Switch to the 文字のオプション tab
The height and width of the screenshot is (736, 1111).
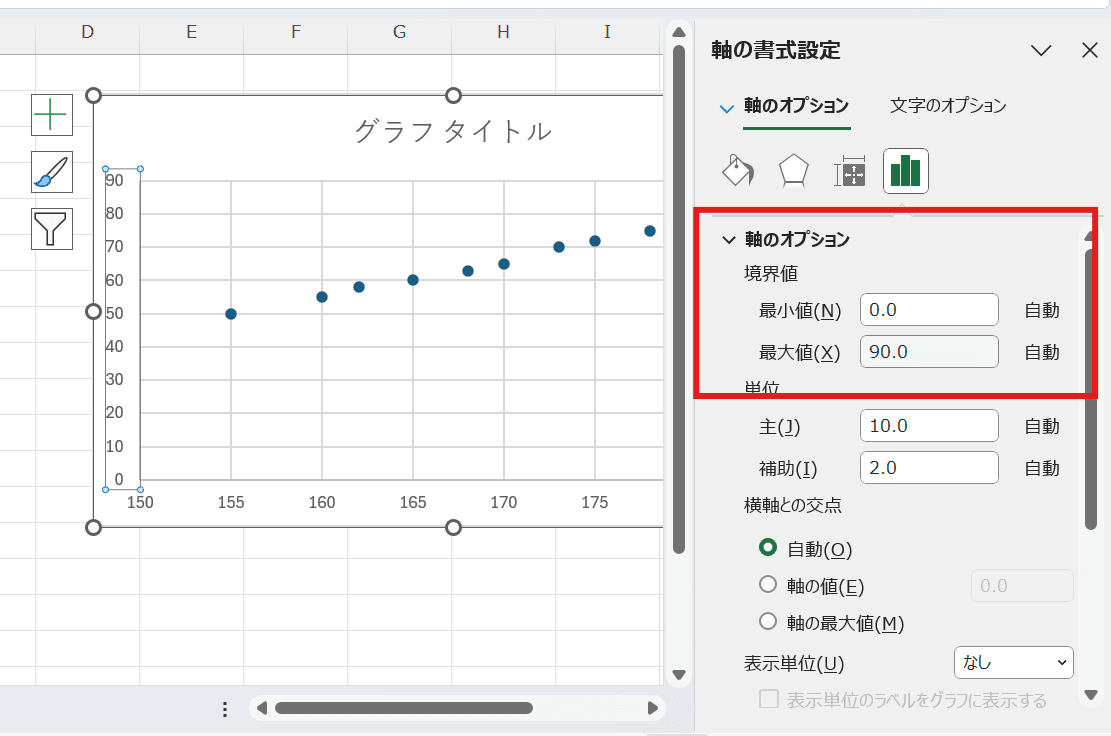point(947,106)
